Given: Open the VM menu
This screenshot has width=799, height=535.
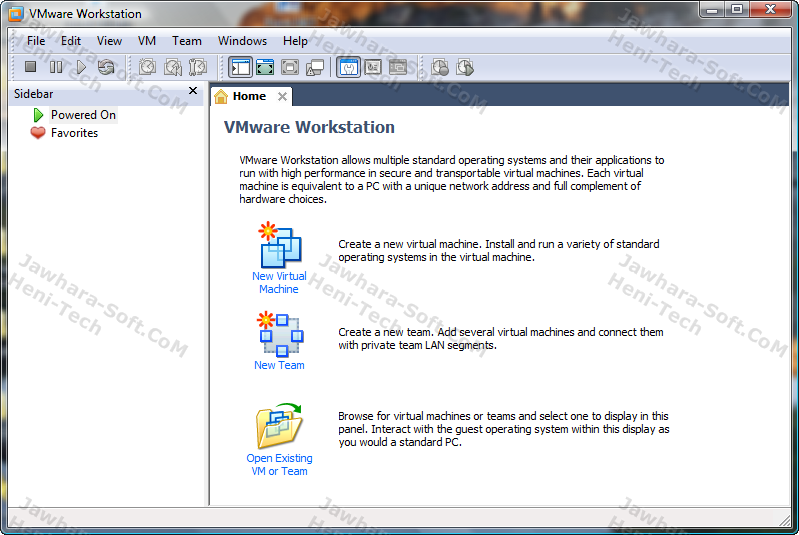Looking at the screenshot, I should pyautogui.click(x=147, y=41).
